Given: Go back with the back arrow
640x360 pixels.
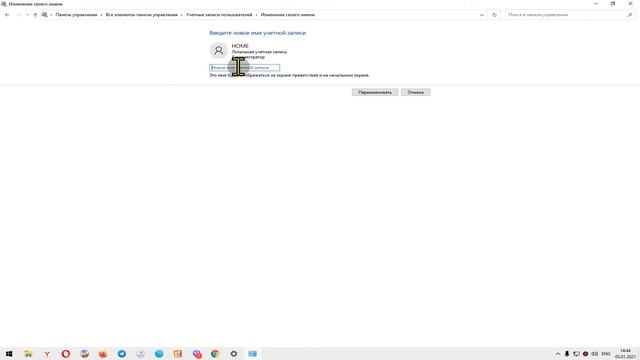Looking at the screenshot, I should [x=7, y=15].
